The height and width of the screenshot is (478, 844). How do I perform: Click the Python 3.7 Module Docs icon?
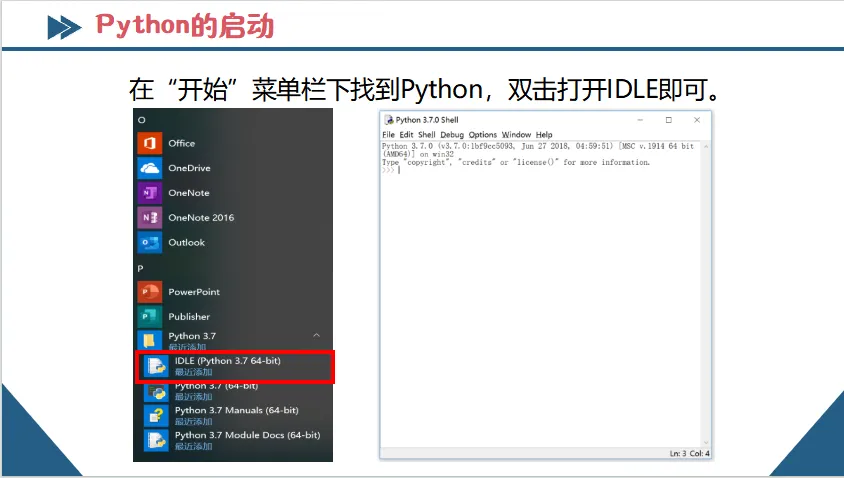[x=156, y=440]
